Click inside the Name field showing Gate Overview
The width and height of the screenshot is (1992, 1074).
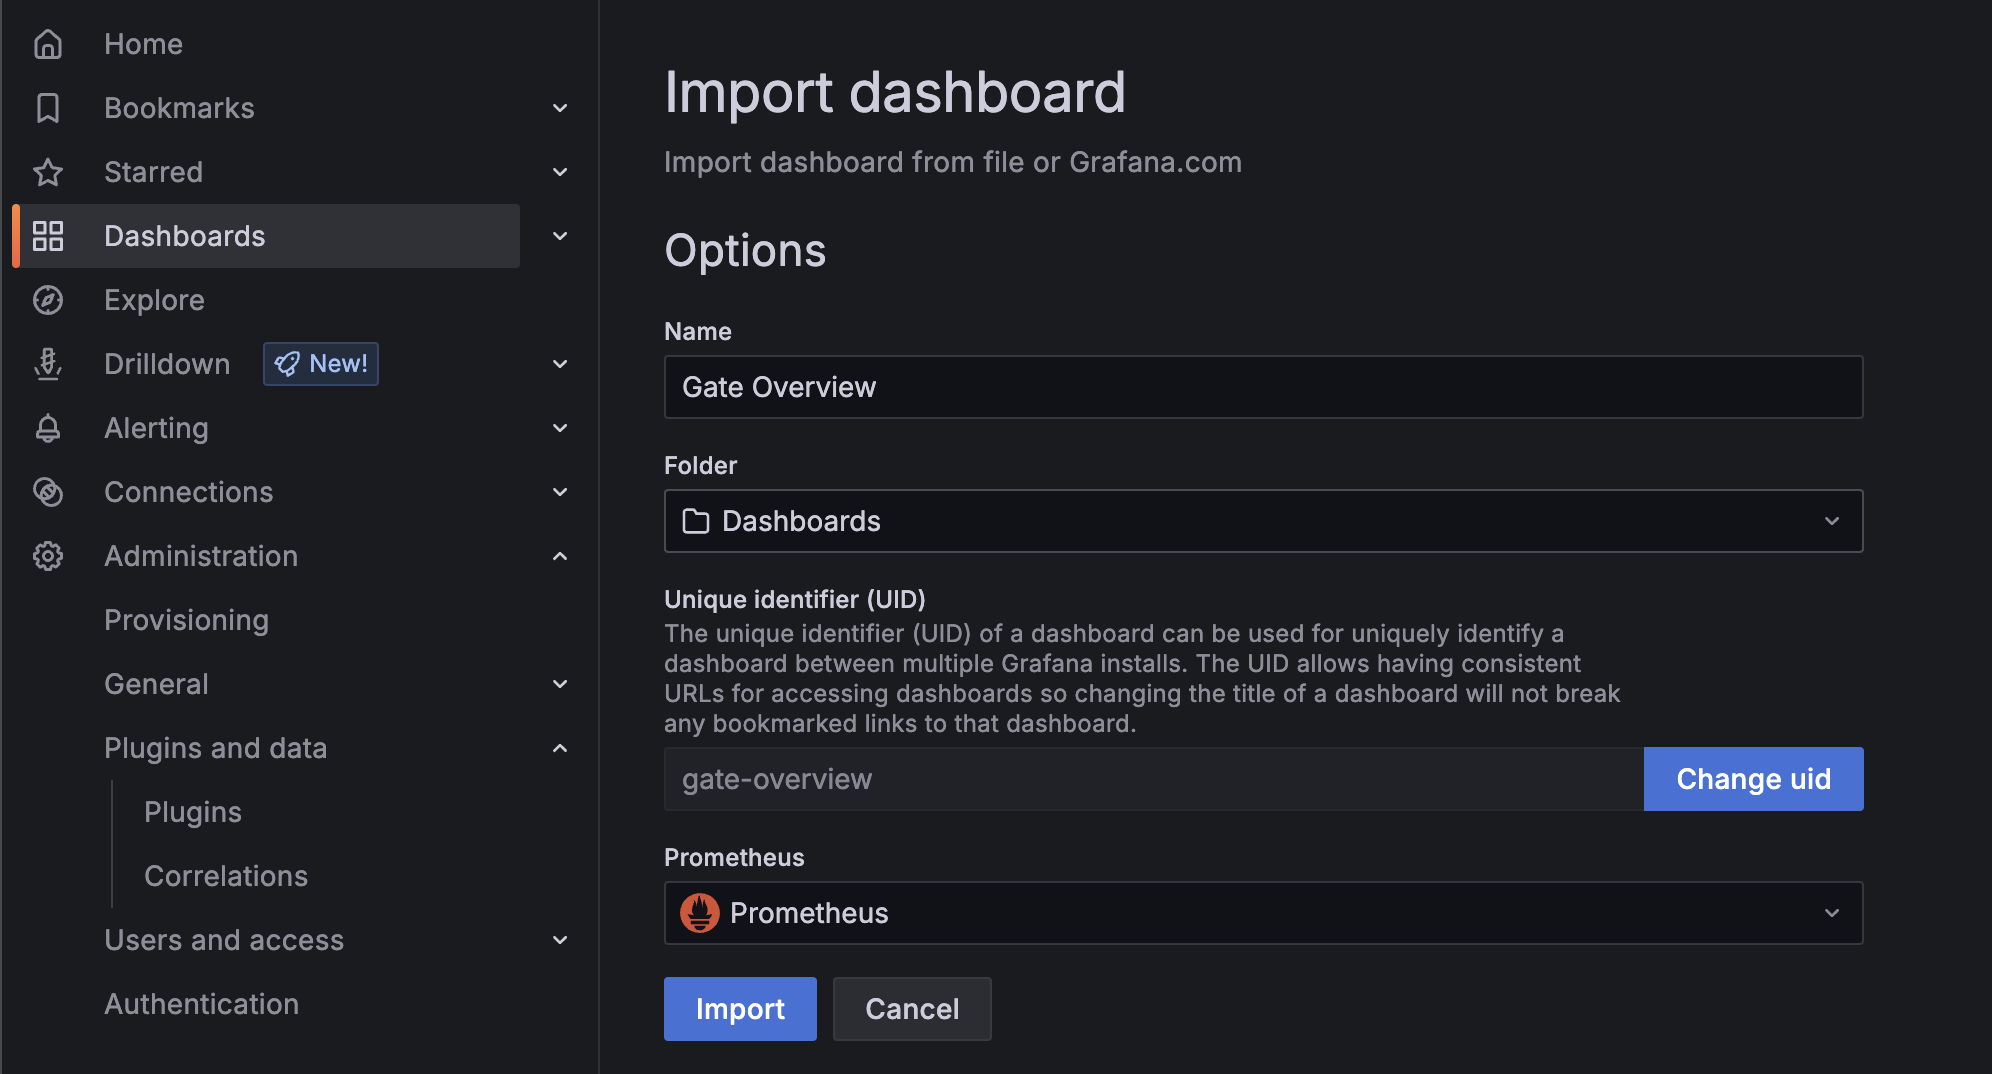[1263, 387]
